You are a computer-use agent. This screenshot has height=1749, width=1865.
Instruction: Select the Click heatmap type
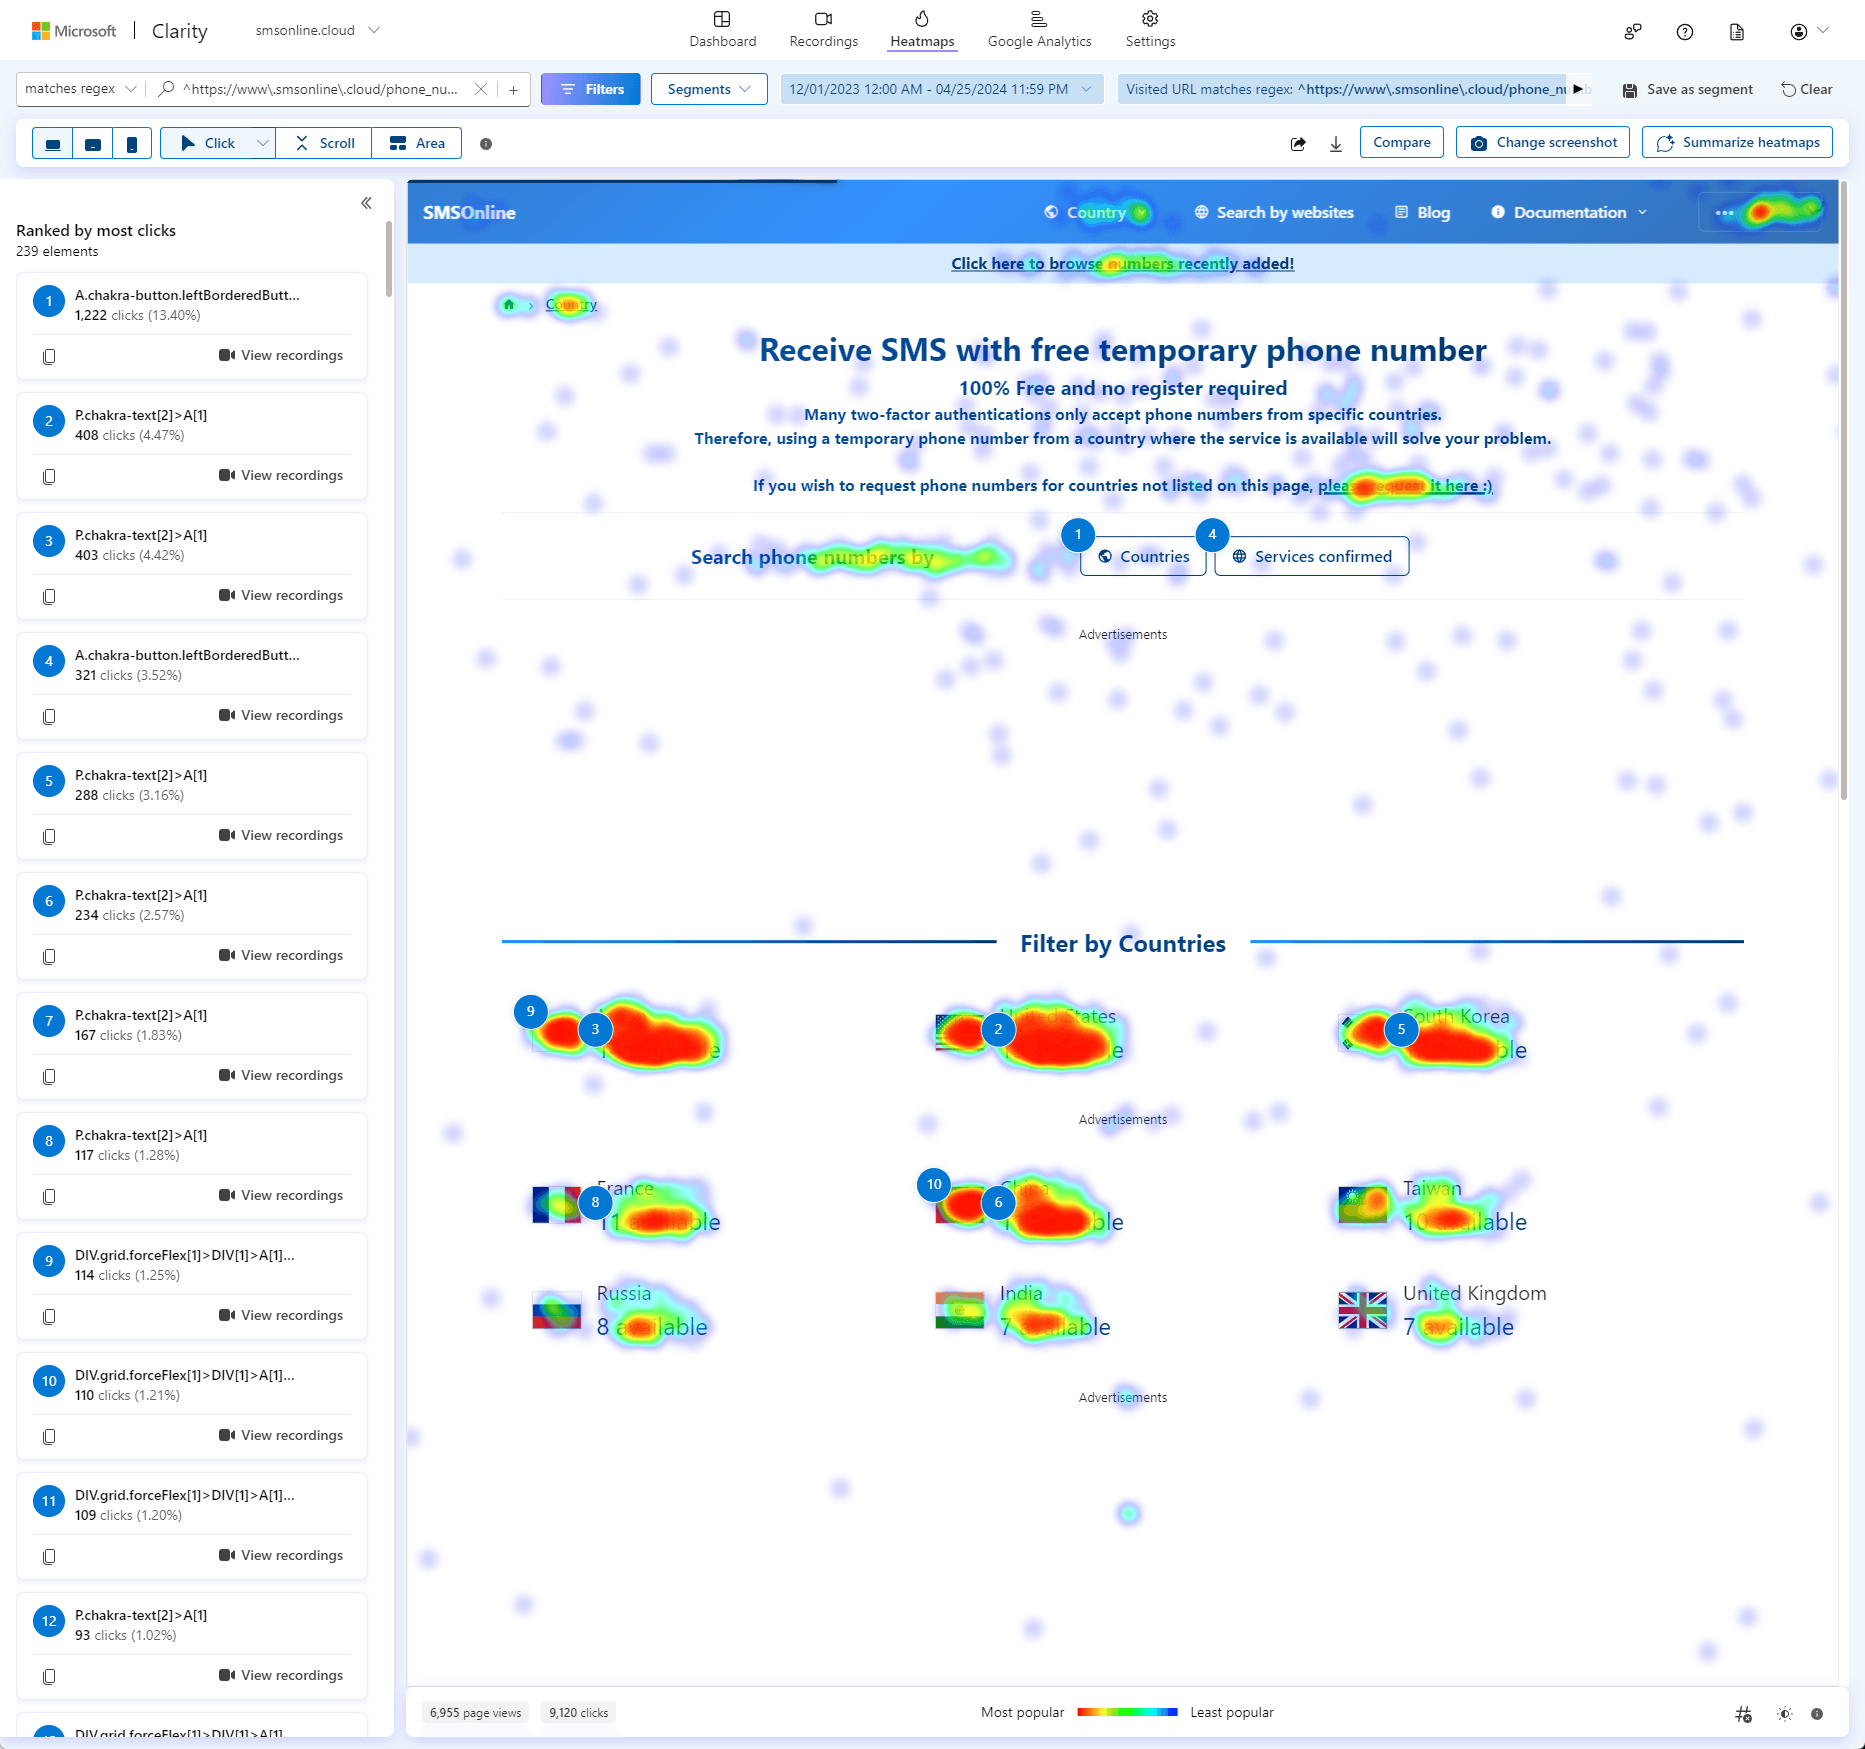(207, 143)
